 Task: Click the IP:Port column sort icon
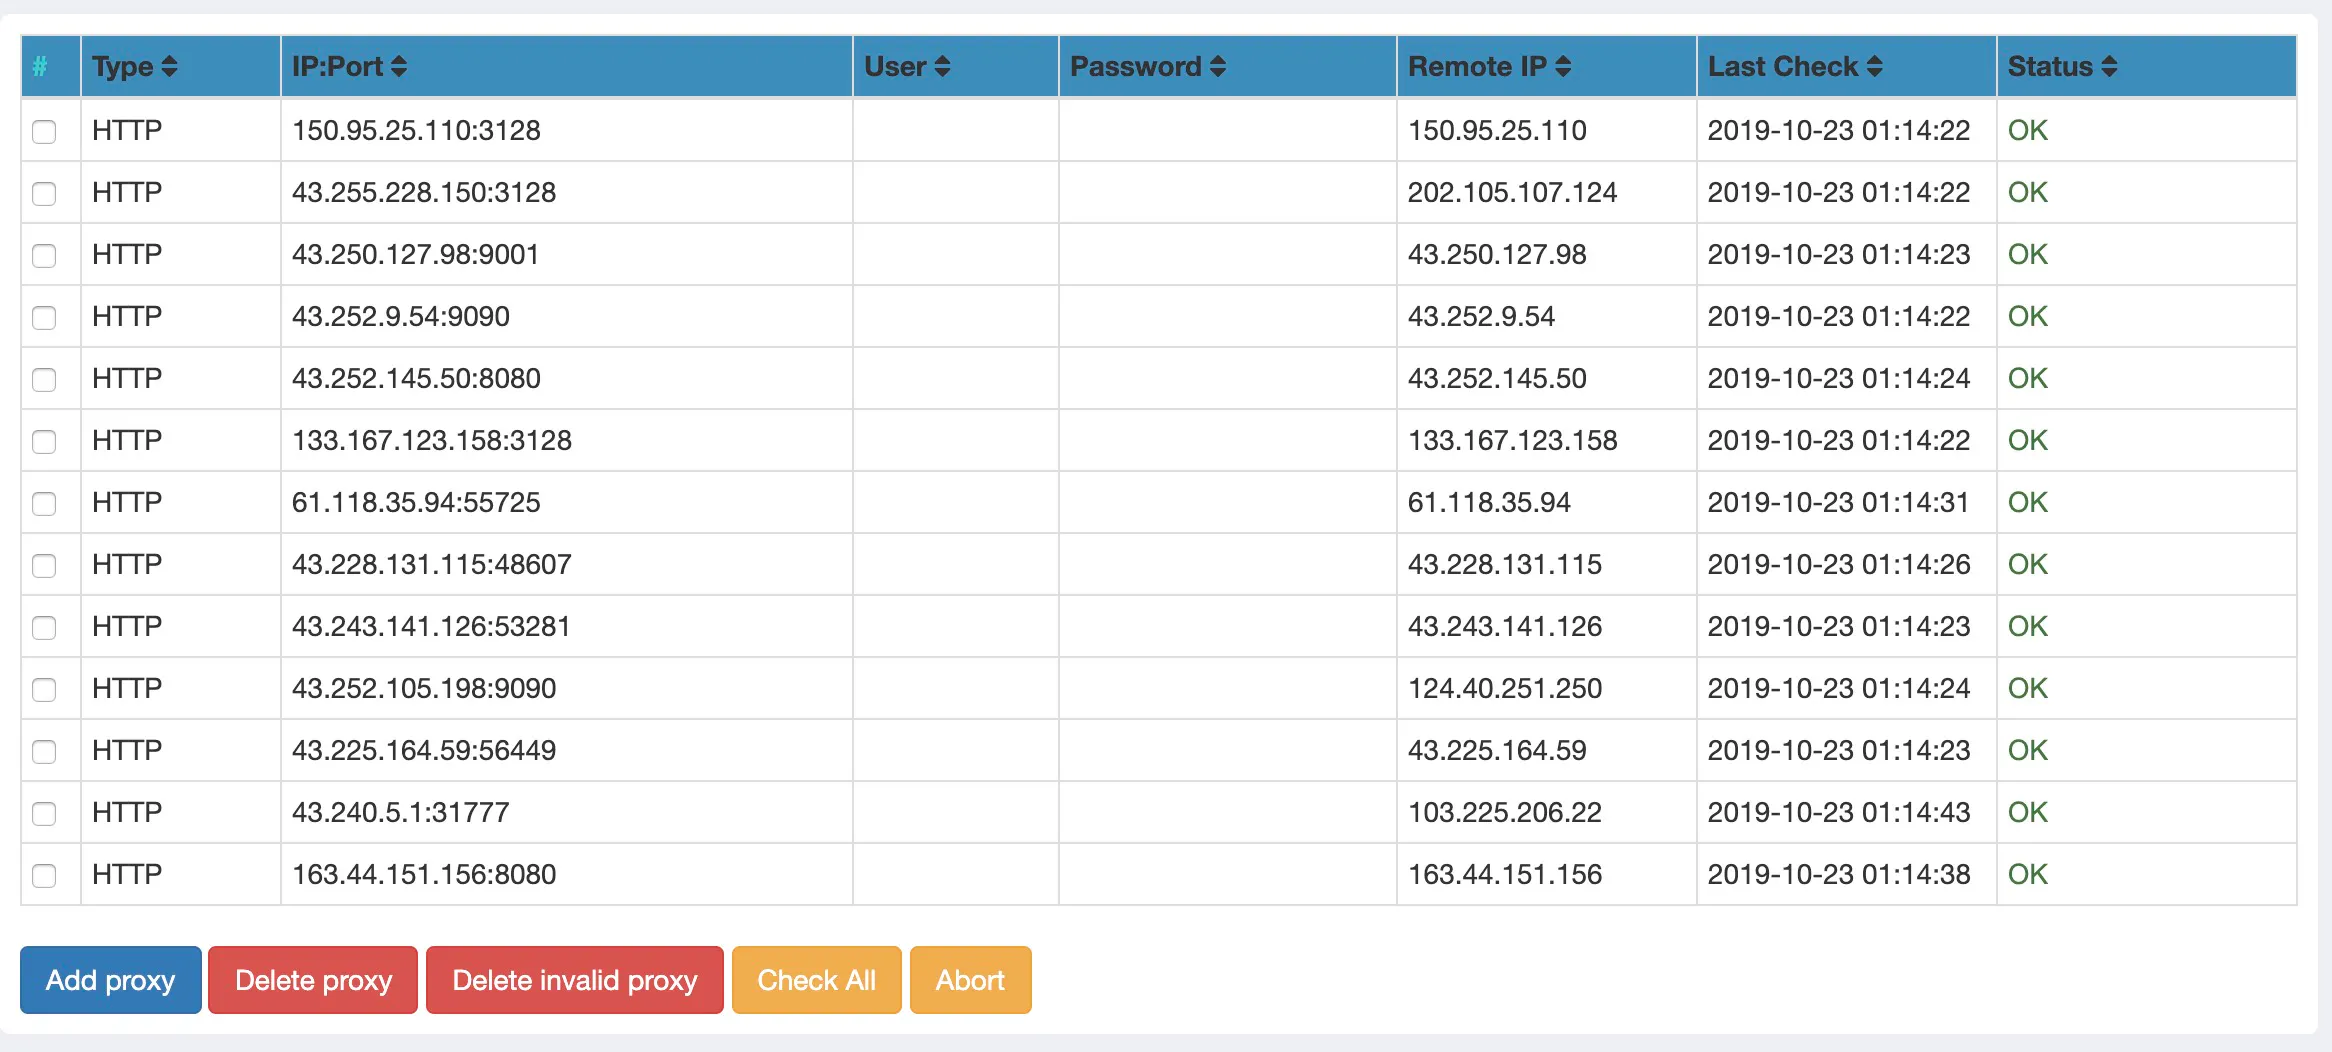[x=401, y=66]
